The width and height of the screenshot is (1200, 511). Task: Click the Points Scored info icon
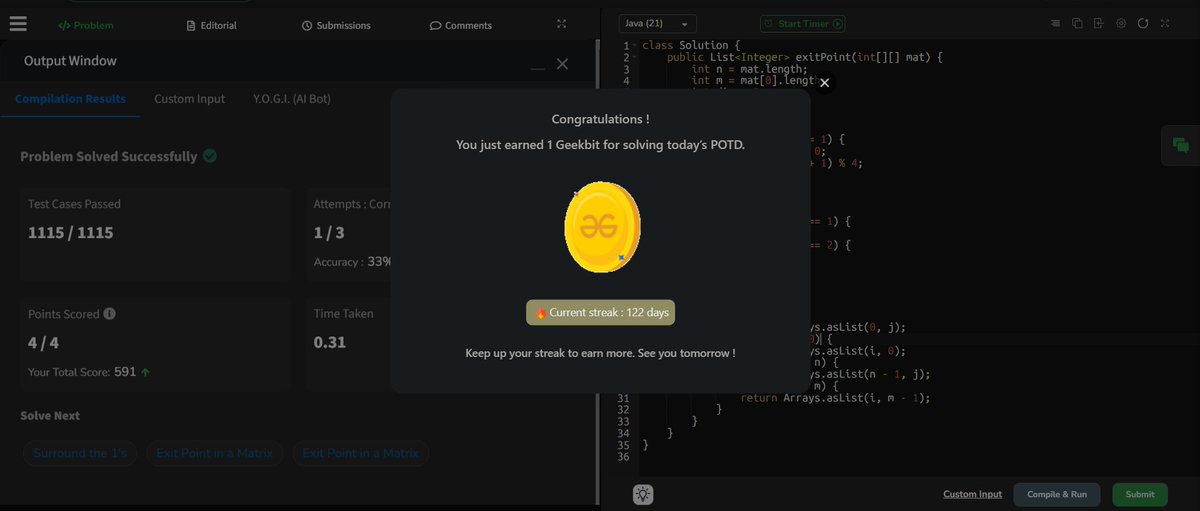tap(109, 313)
